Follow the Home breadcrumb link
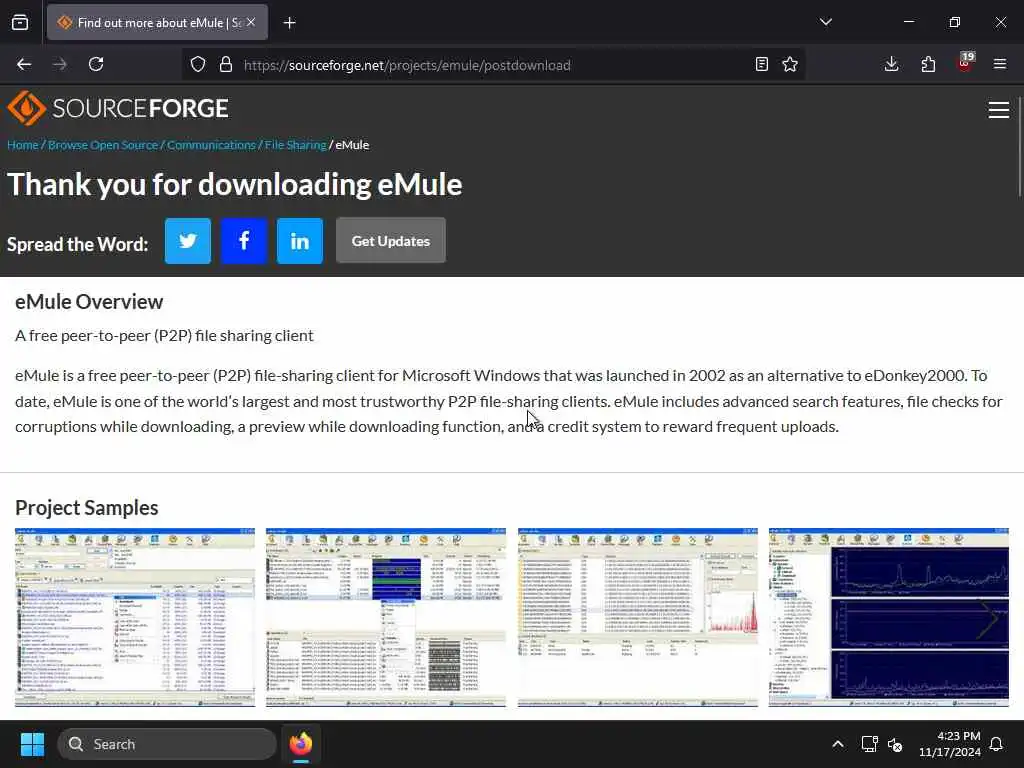1024x768 pixels. (x=23, y=145)
